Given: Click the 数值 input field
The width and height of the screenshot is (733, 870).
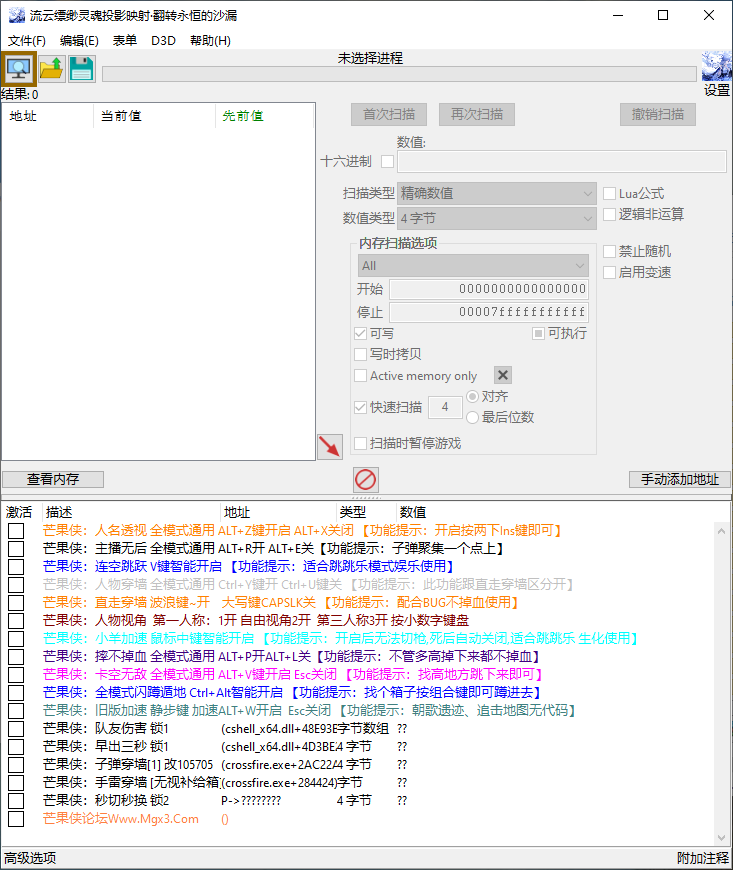Looking at the screenshot, I should 562,161.
